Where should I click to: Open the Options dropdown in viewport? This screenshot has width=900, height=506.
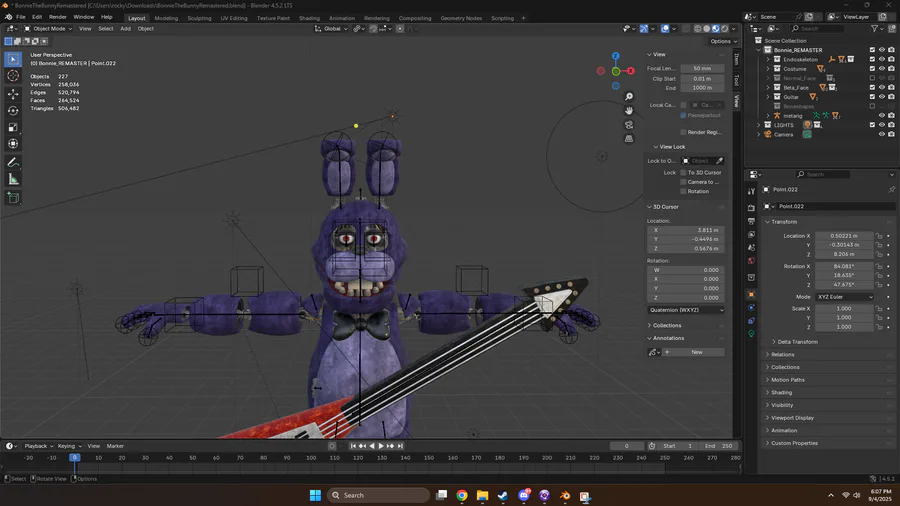click(x=723, y=41)
